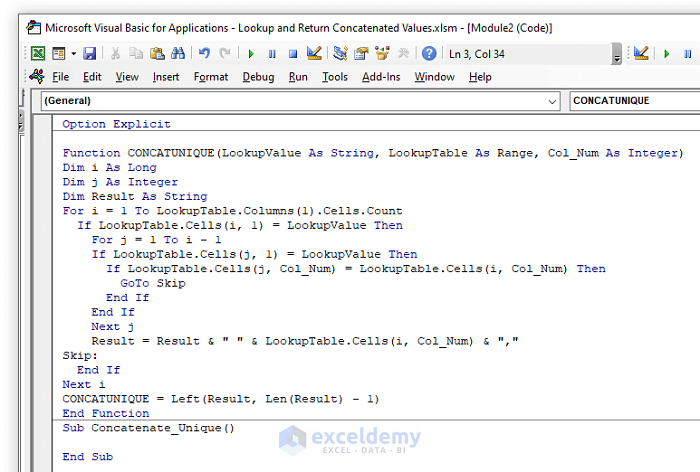The width and height of the screenshot is (700, 472).
Task: Click the VBA icon beside File menu
Action: pos(37,76)
